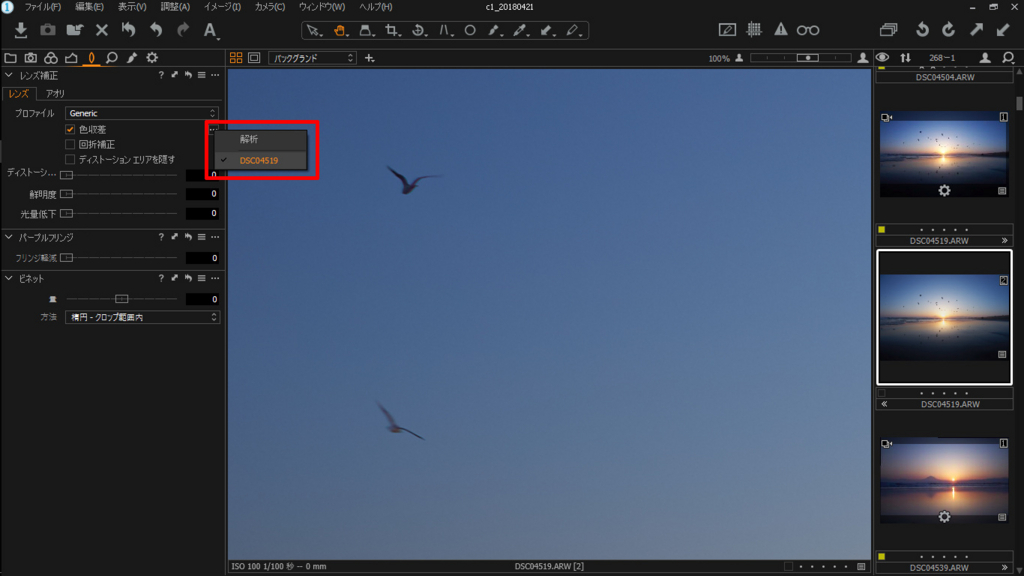1024x576 pixels.
Task: Open the レンズ補正 panel three-dot menu
Action: (216, 75)
